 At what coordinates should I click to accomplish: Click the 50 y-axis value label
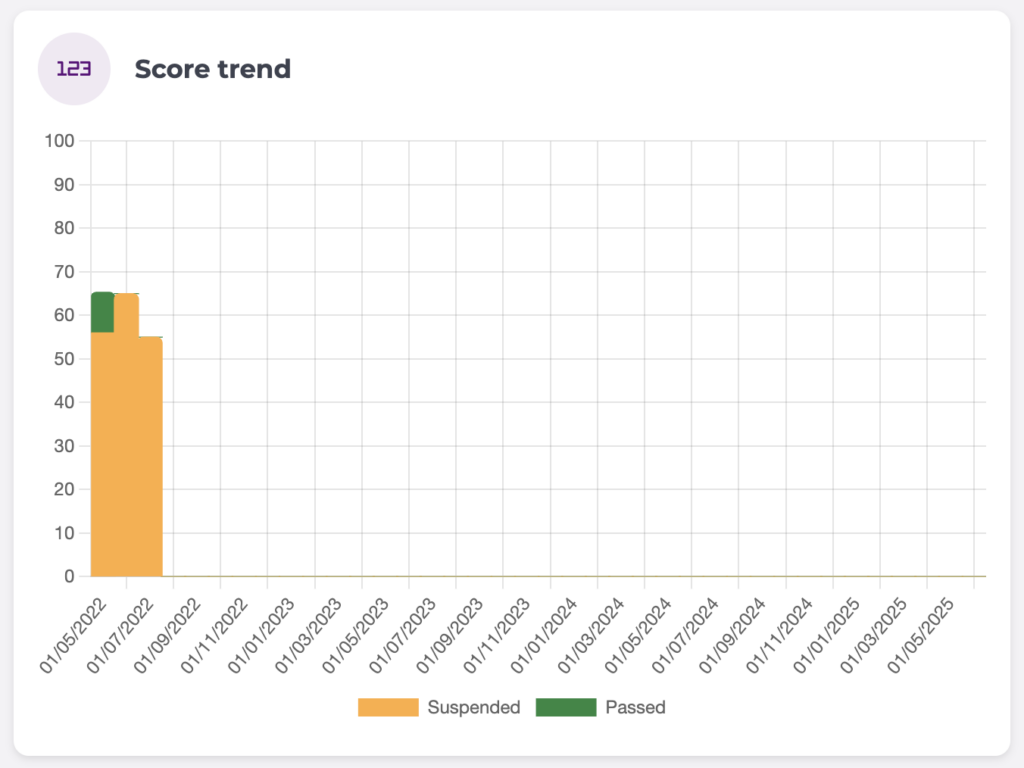tap(64, 359)
